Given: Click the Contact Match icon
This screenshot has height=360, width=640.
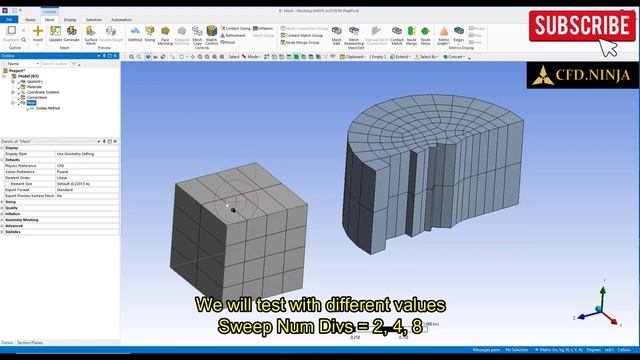Looking at the screenshot, I should point(397,31).
